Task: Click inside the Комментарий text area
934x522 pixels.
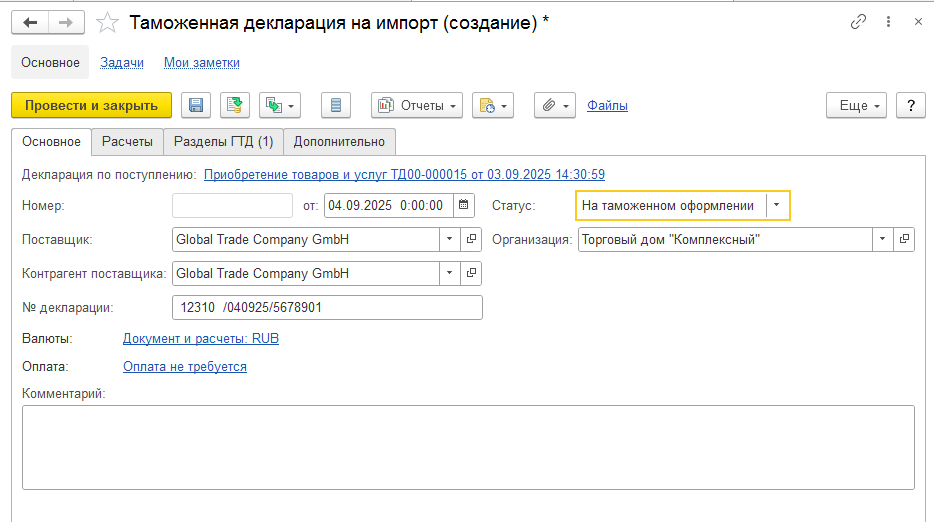Action: point(468,448)
